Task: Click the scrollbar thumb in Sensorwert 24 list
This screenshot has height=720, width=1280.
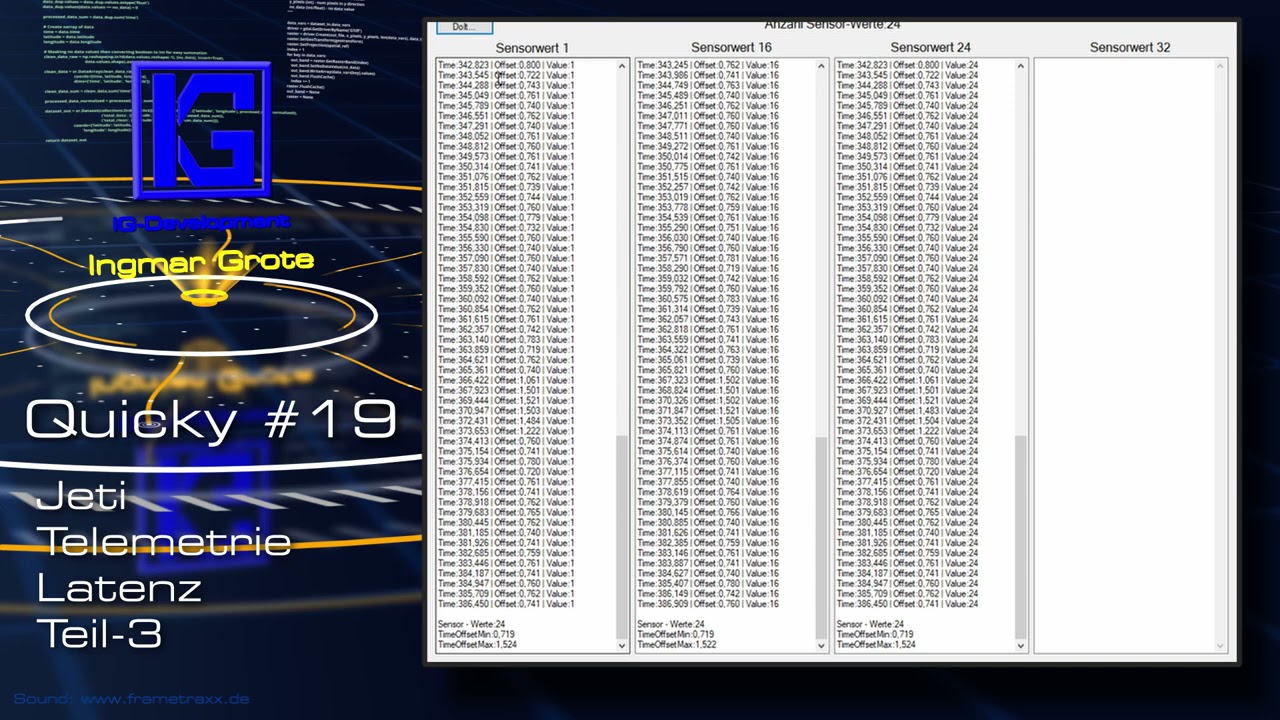Action: click(1021, 536)
